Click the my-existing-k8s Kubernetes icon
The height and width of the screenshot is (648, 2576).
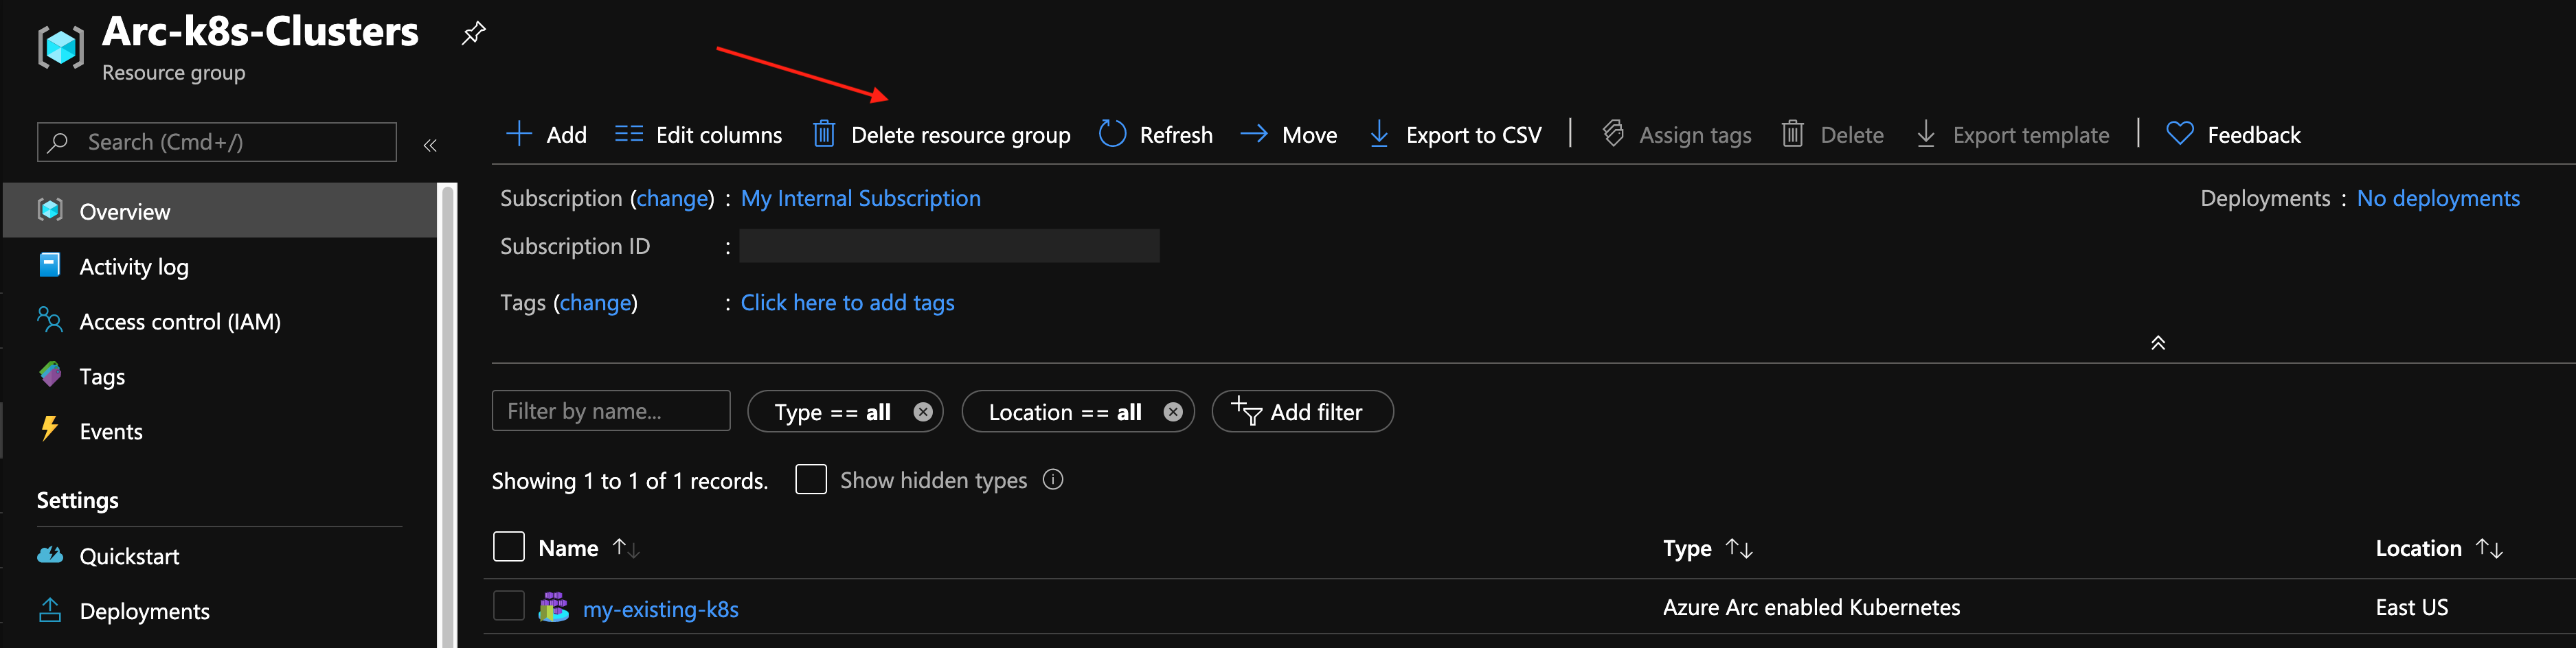(553, 607)
